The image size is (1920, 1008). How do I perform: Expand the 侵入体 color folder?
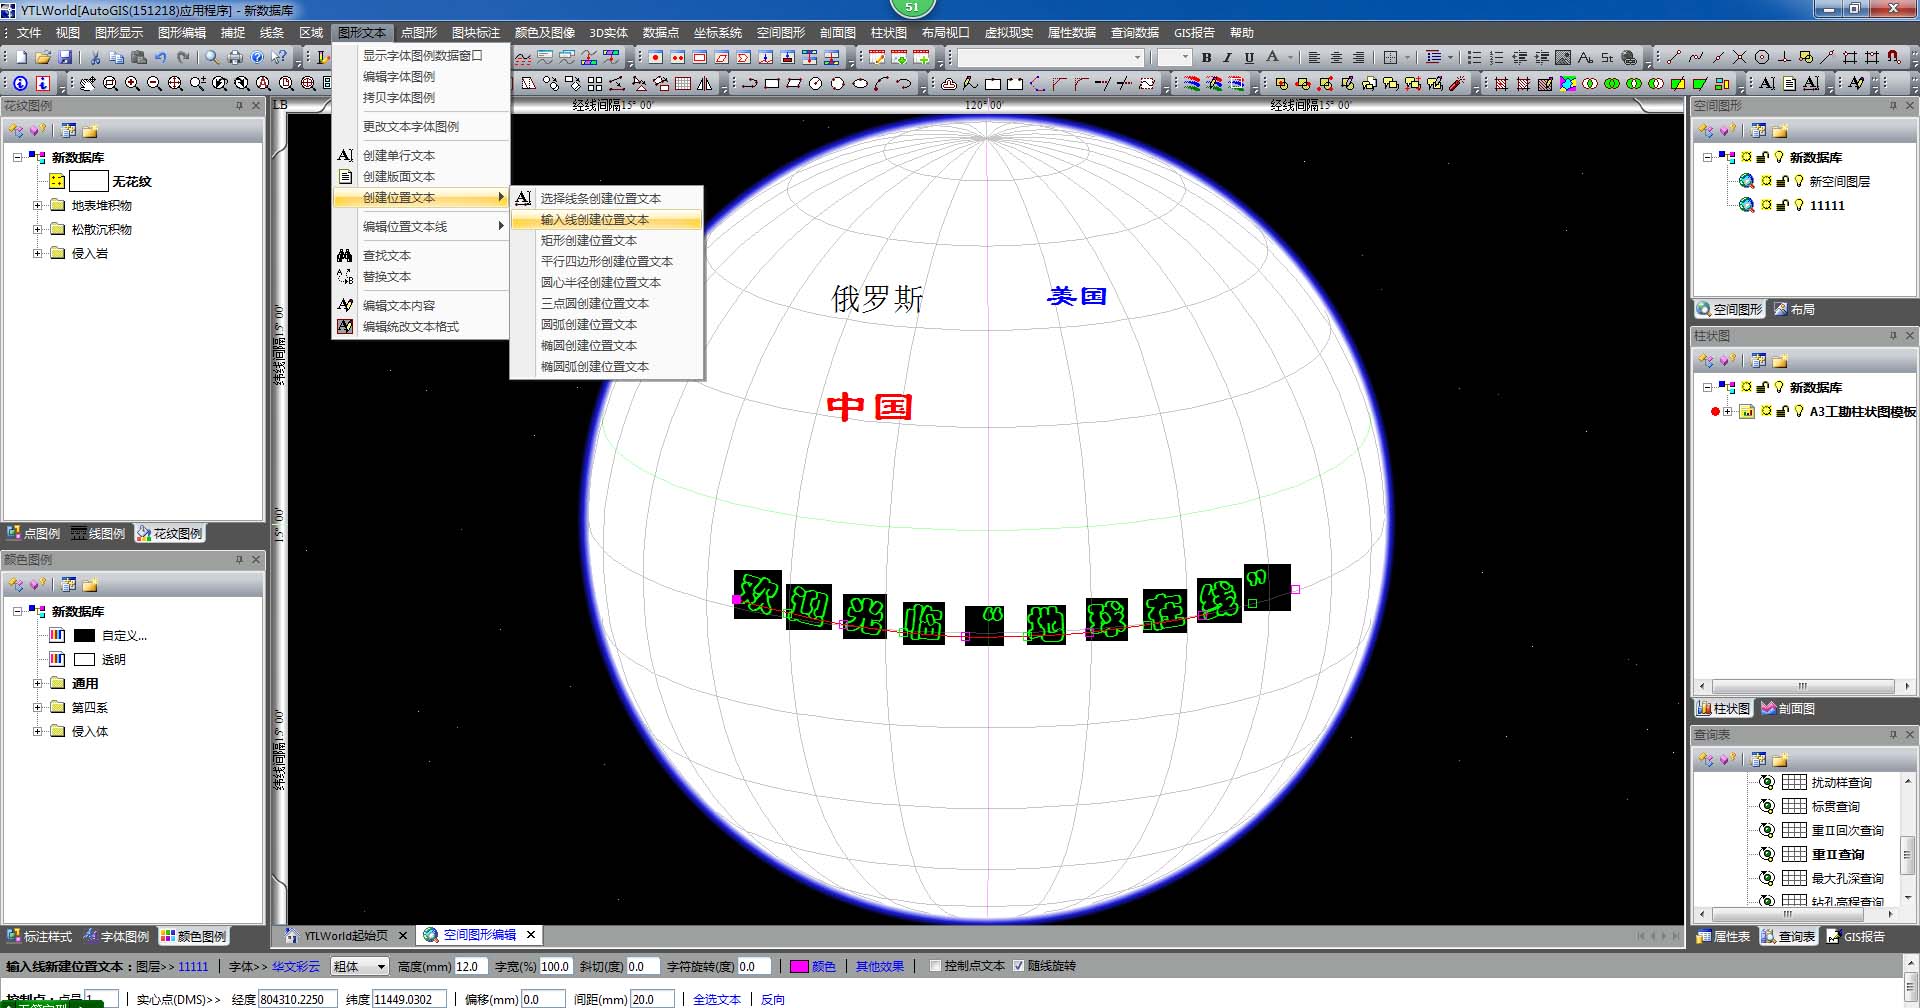(x=38, y=731)
